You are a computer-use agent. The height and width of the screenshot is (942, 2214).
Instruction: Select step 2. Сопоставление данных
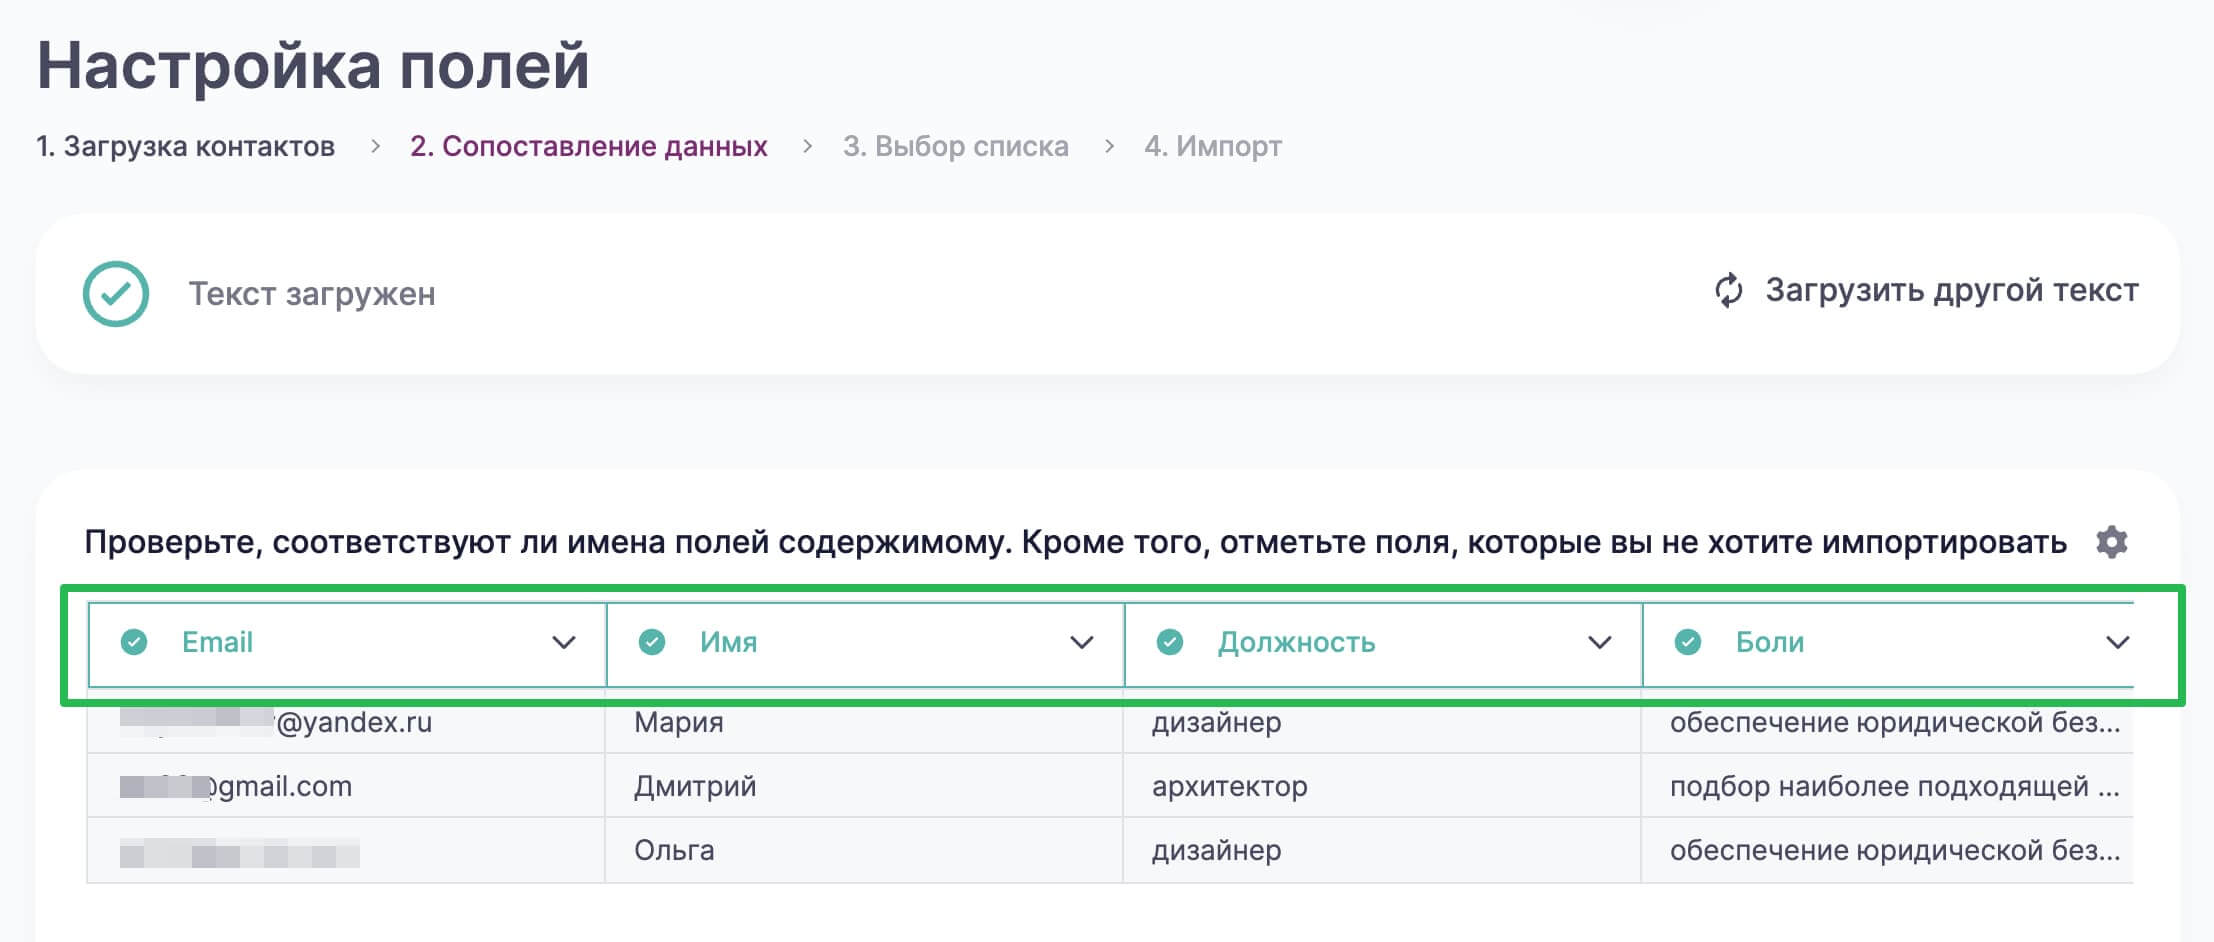point(589,146)
